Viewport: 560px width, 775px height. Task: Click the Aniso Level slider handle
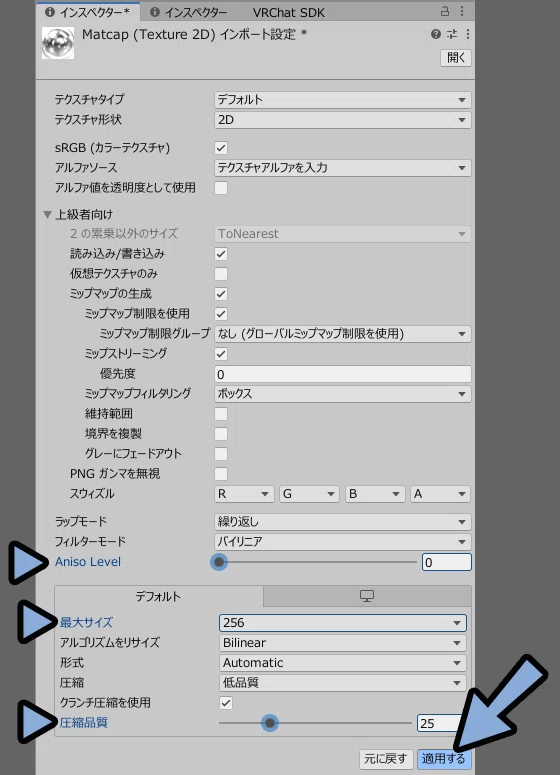coord(219,562)
